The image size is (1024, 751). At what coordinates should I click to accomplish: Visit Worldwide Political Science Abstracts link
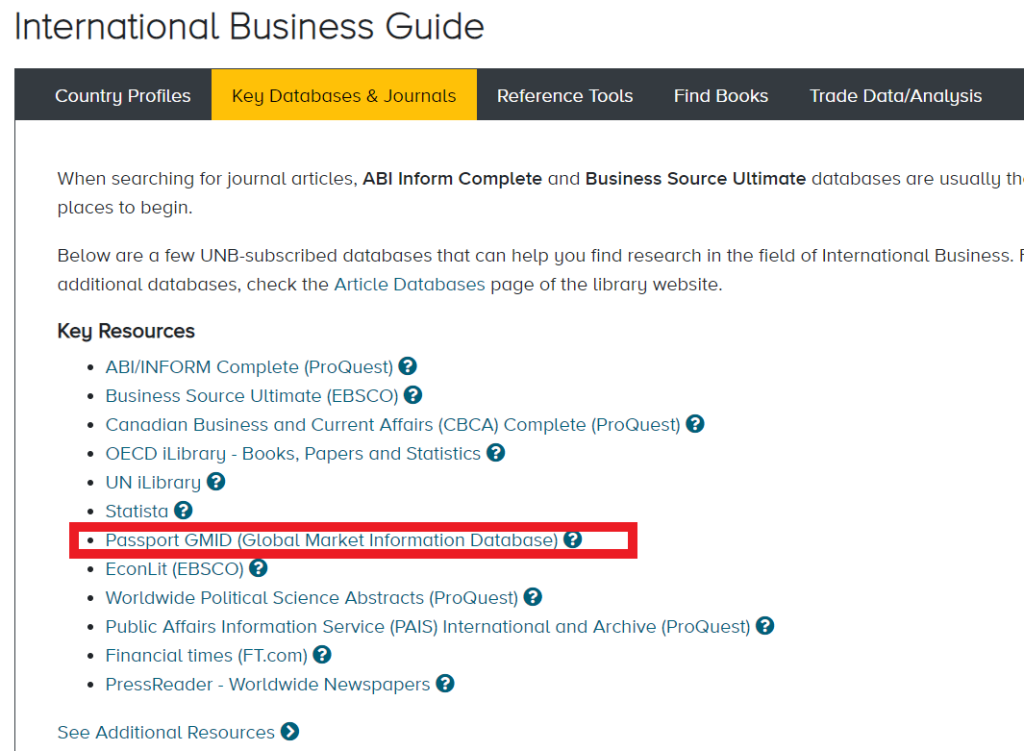[311, 598]
